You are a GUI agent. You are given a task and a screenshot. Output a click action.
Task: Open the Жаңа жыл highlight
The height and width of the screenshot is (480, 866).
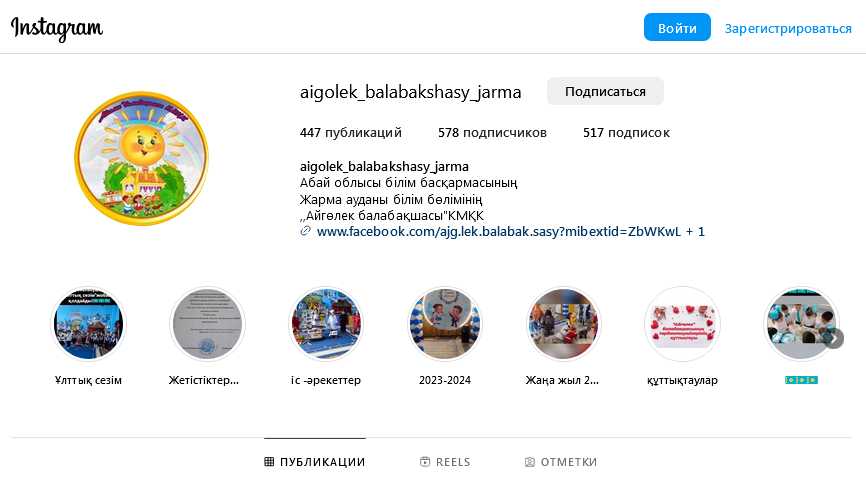point(563,324)
